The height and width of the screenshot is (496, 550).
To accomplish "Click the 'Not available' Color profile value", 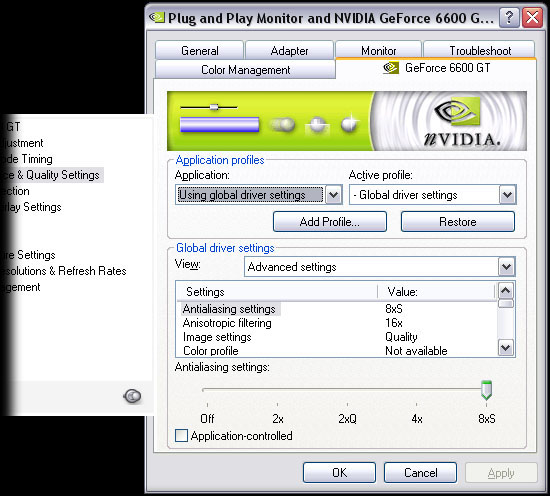I will (416, 351).
